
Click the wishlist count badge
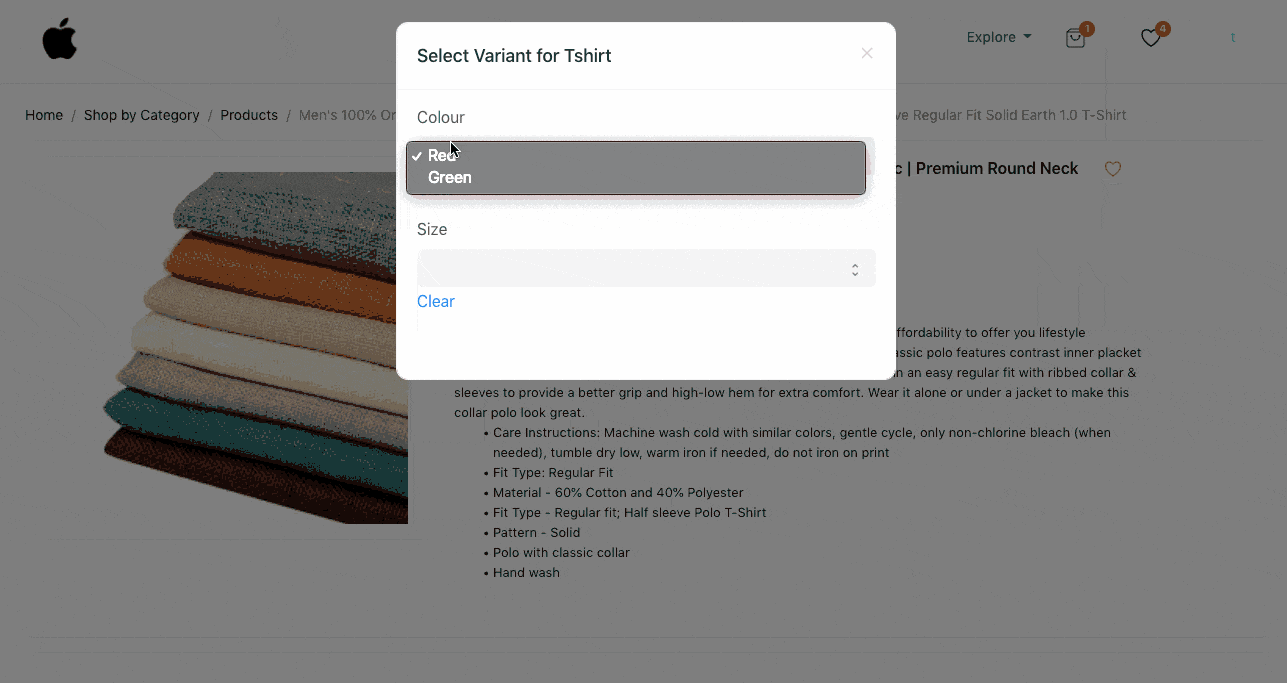(1163, 29)
